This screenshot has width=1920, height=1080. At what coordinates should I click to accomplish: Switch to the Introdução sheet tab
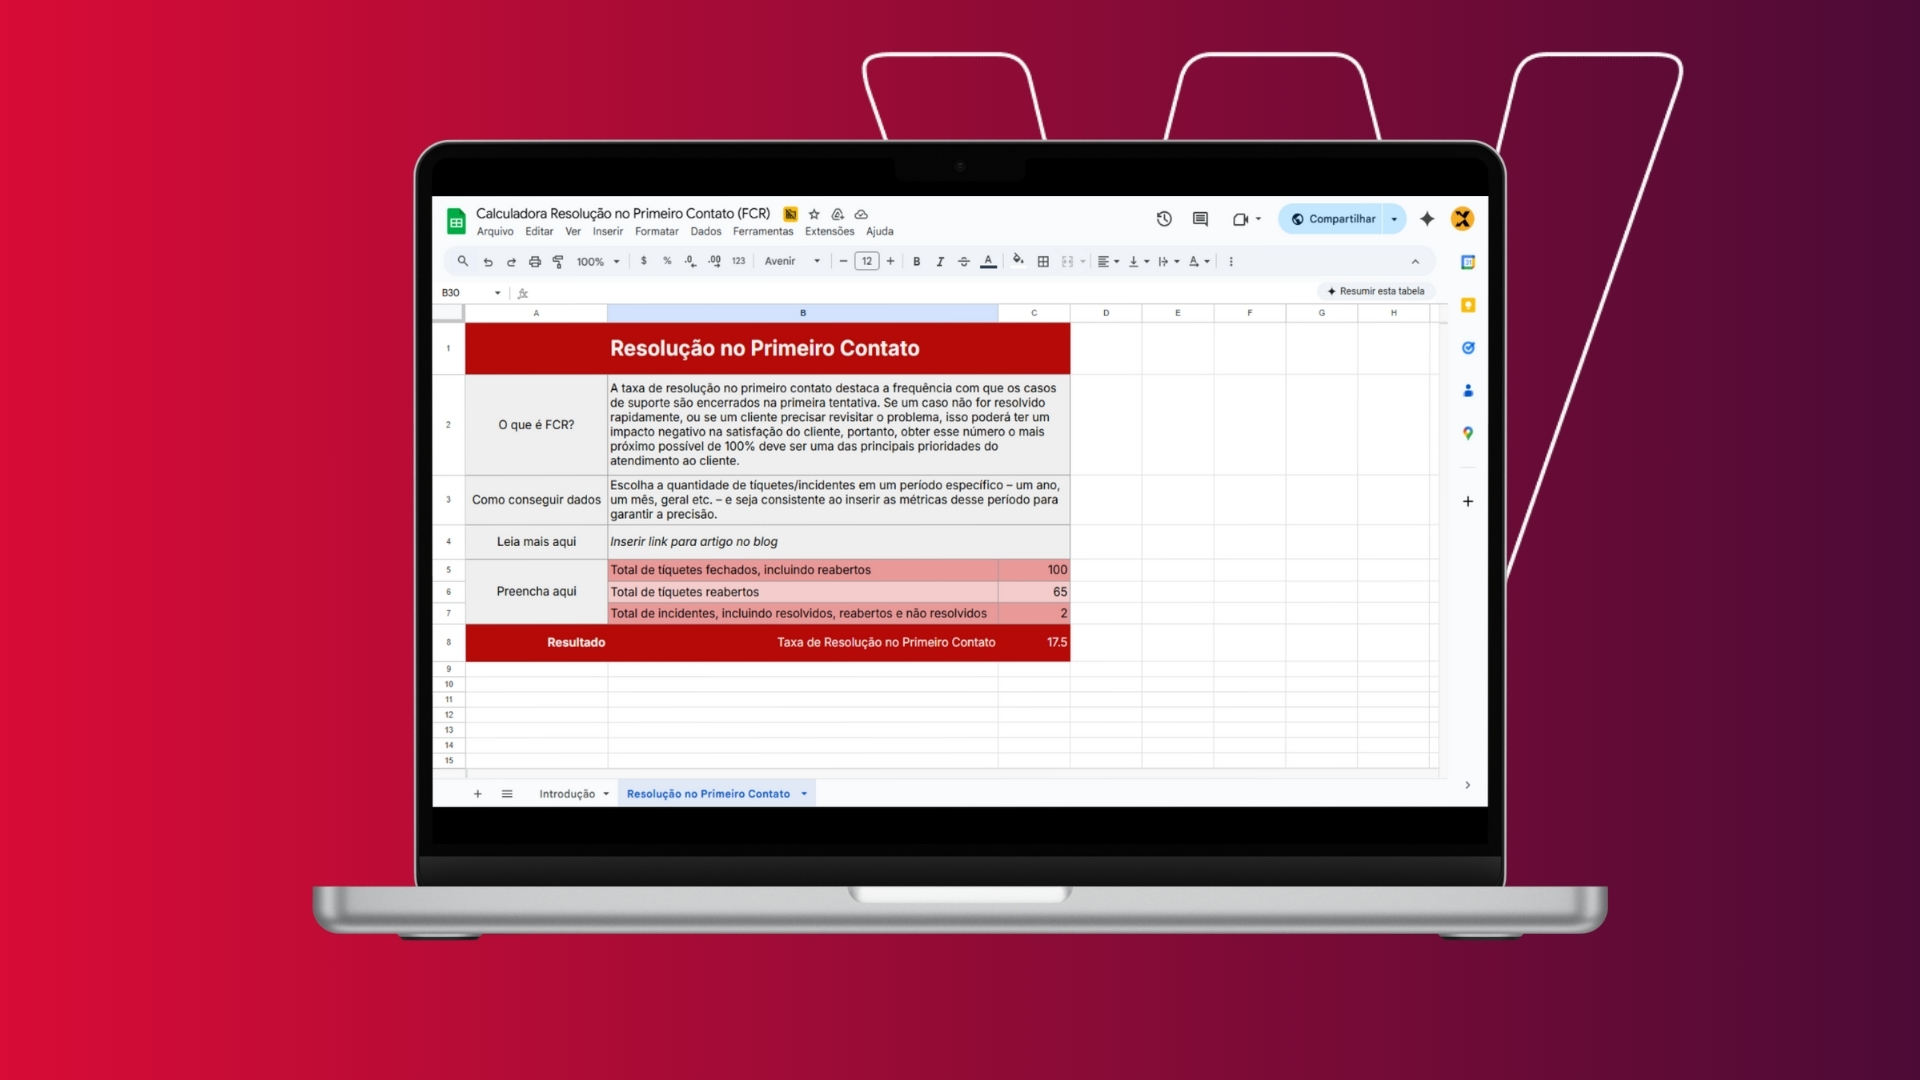pyautogui.click(x=566, y=794)
